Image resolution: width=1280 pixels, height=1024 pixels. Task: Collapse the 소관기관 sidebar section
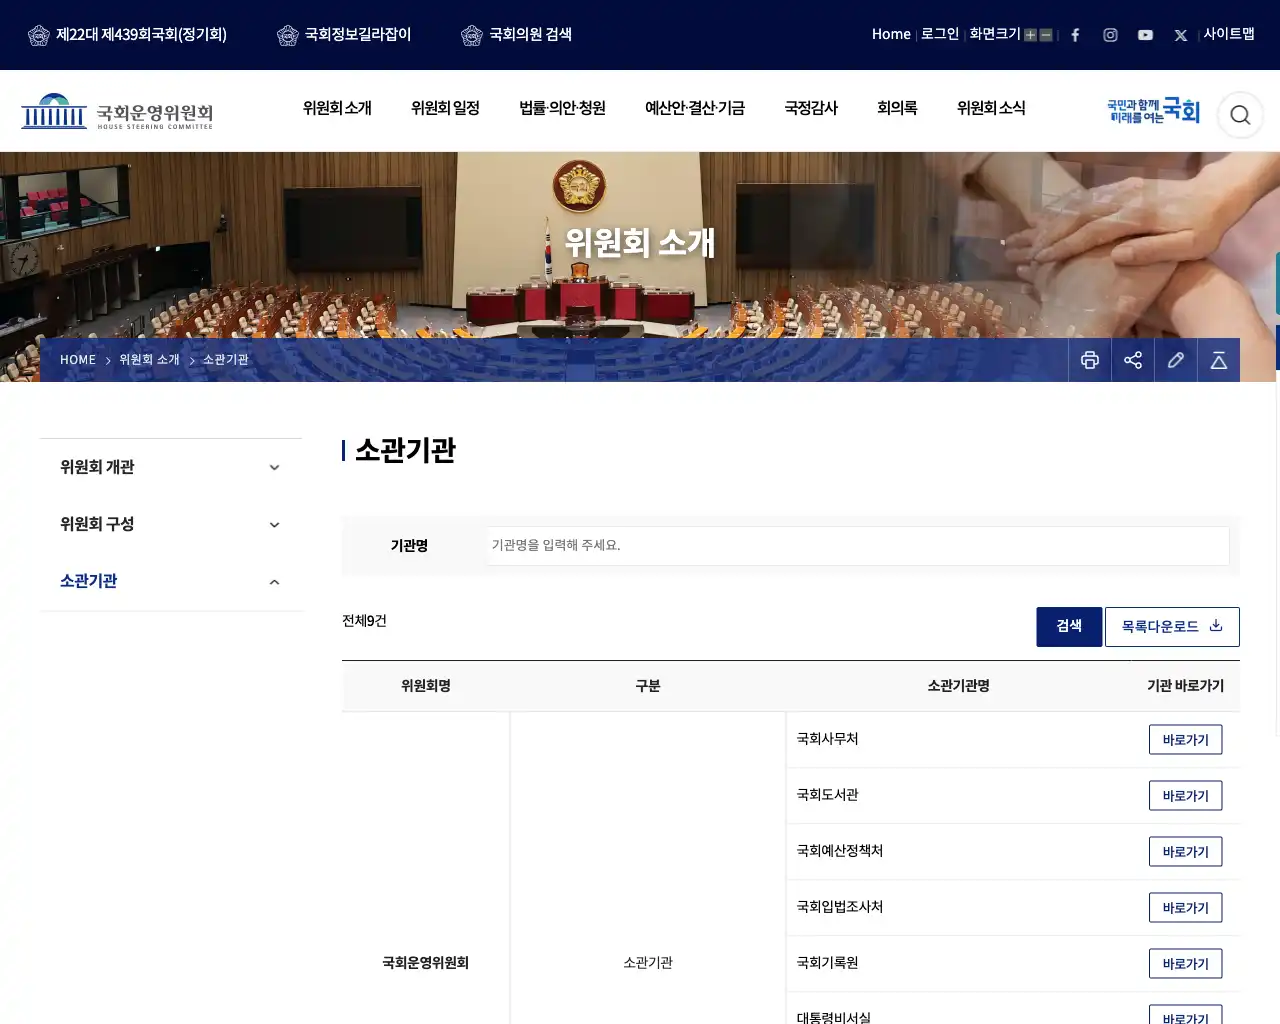point(171,581)
